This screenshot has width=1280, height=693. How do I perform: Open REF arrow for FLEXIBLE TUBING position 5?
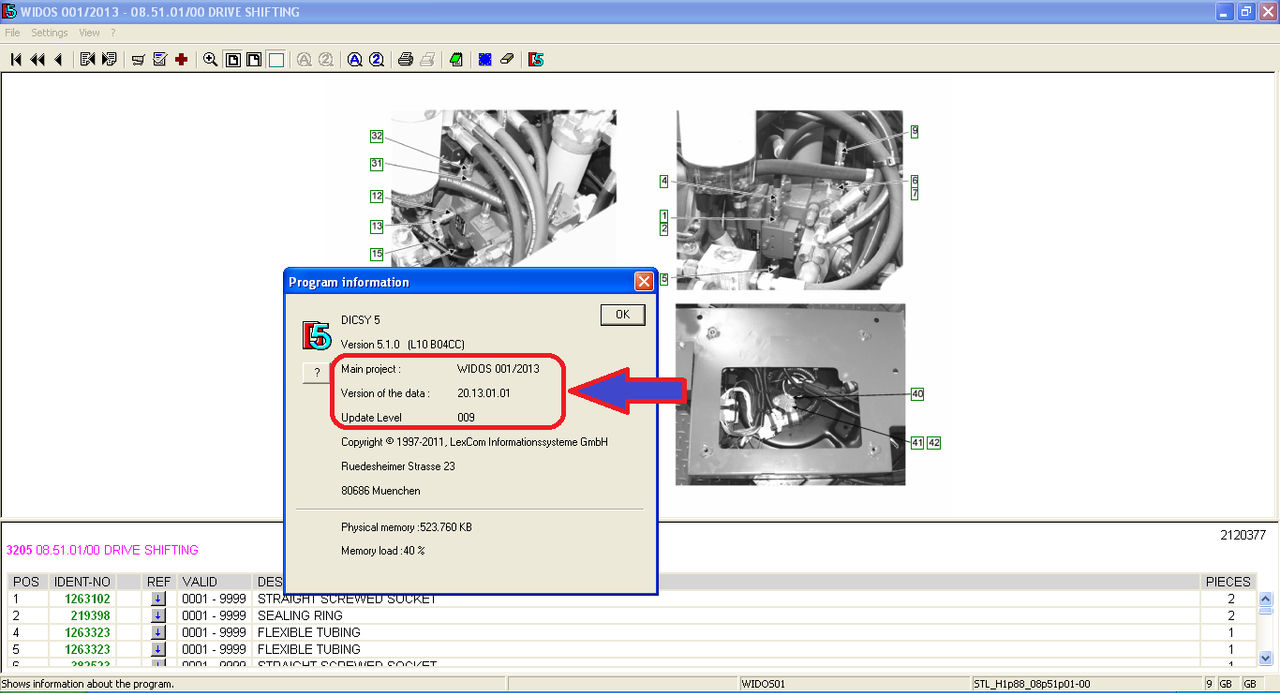(158, 650)
